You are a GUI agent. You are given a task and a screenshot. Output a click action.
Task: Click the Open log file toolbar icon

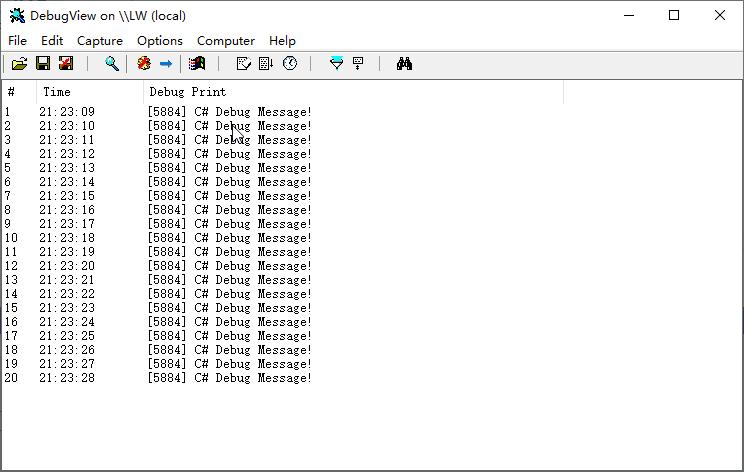[19, 64]
